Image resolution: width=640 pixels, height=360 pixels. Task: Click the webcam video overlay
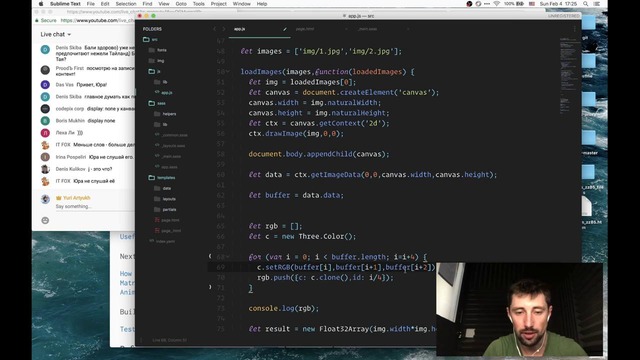point(519,309)
